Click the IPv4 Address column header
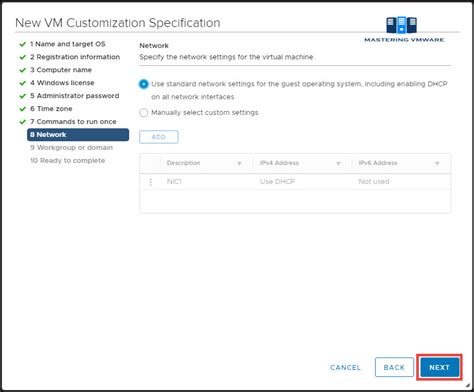474x392 pixels. pos(279,163)
